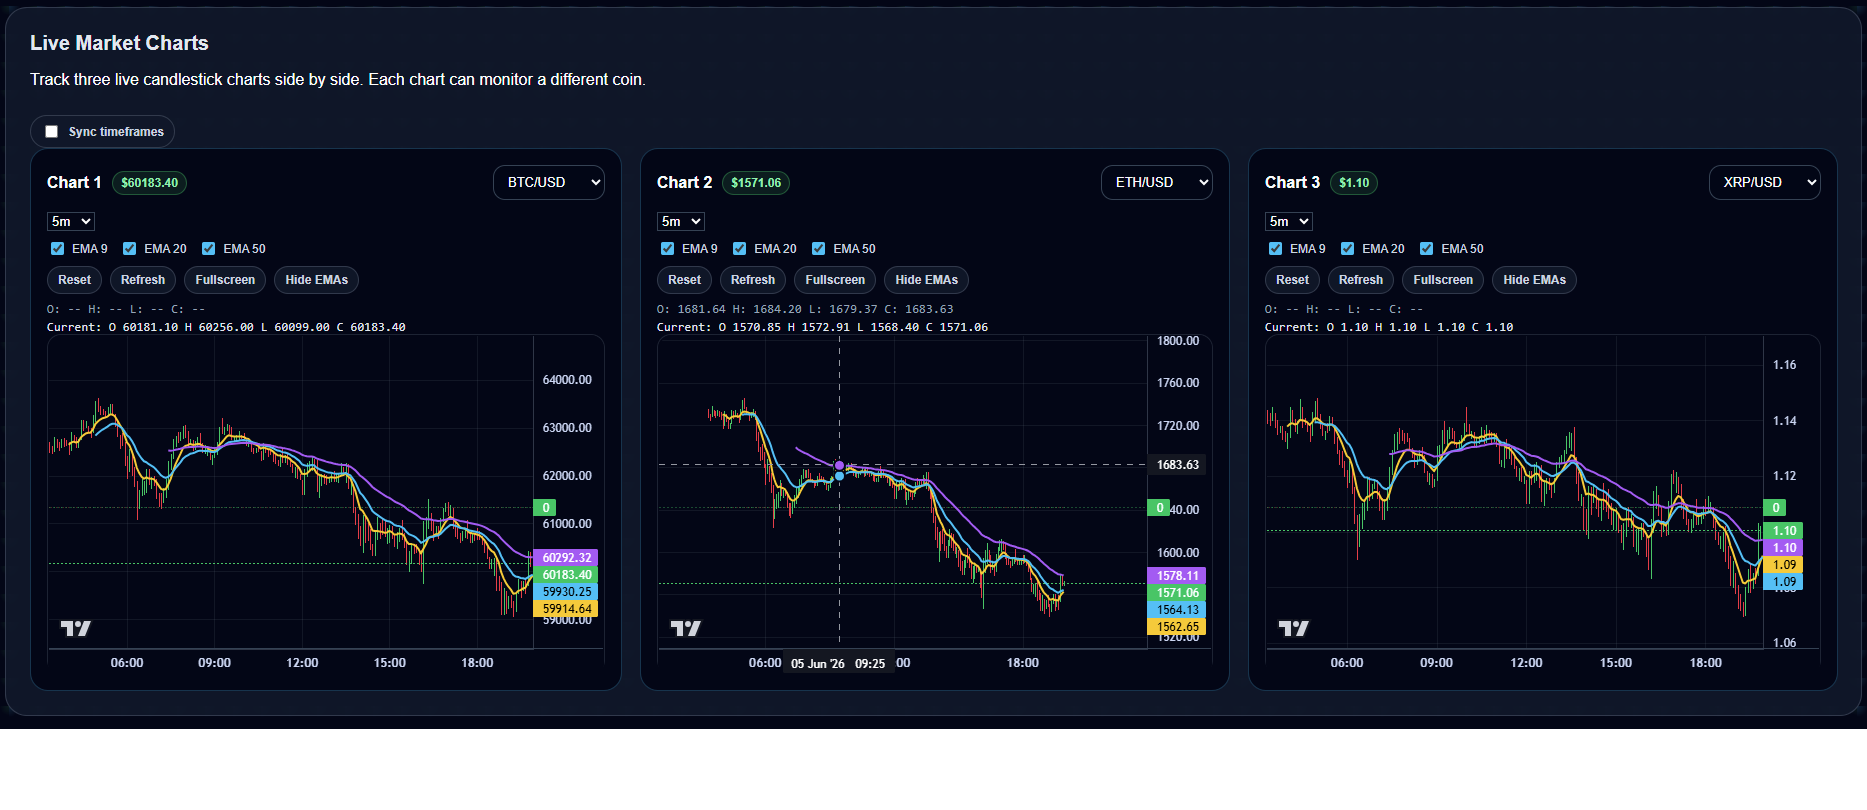1867x810 pixels.
Task: Click Chart 1 Current OHLC readout
Action: click(x=226, y=328)
